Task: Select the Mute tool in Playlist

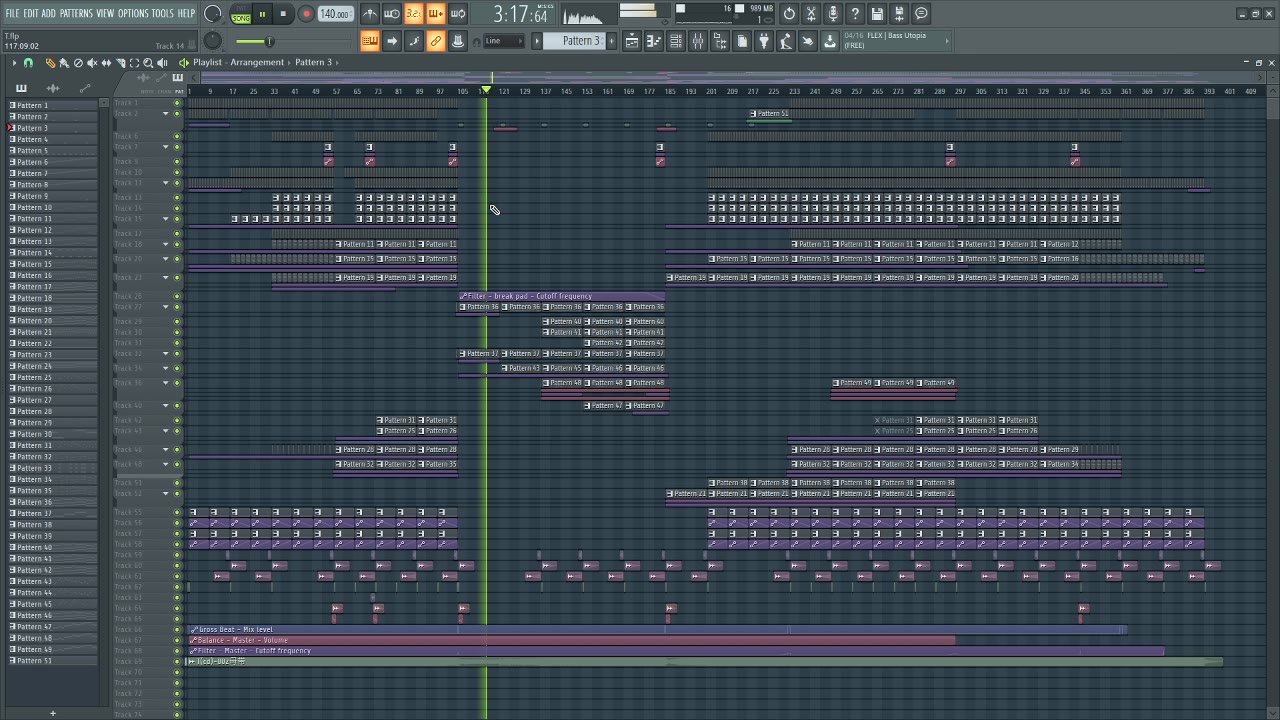Action: (x=92, y=63)
